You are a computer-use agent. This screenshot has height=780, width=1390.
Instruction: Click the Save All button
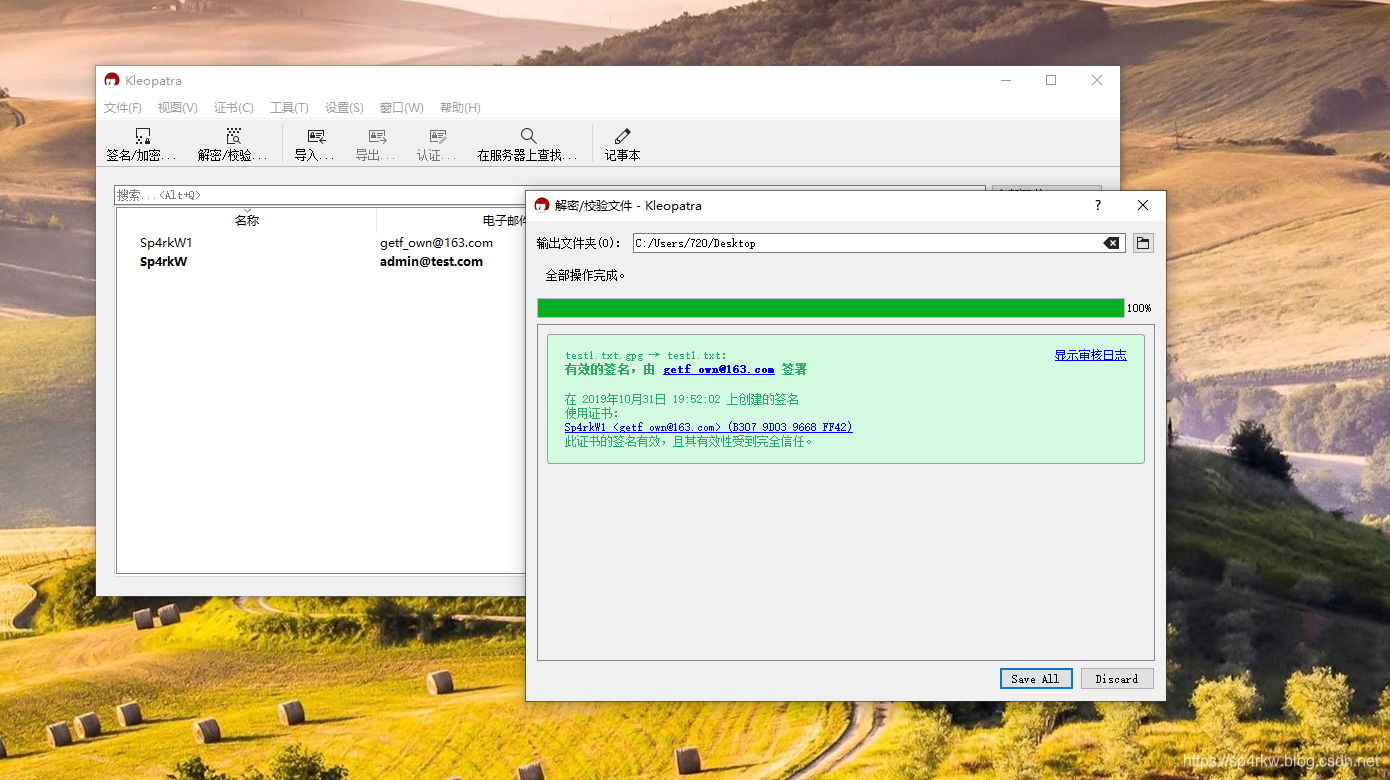pyautogui.click(x=1036, y=679)
